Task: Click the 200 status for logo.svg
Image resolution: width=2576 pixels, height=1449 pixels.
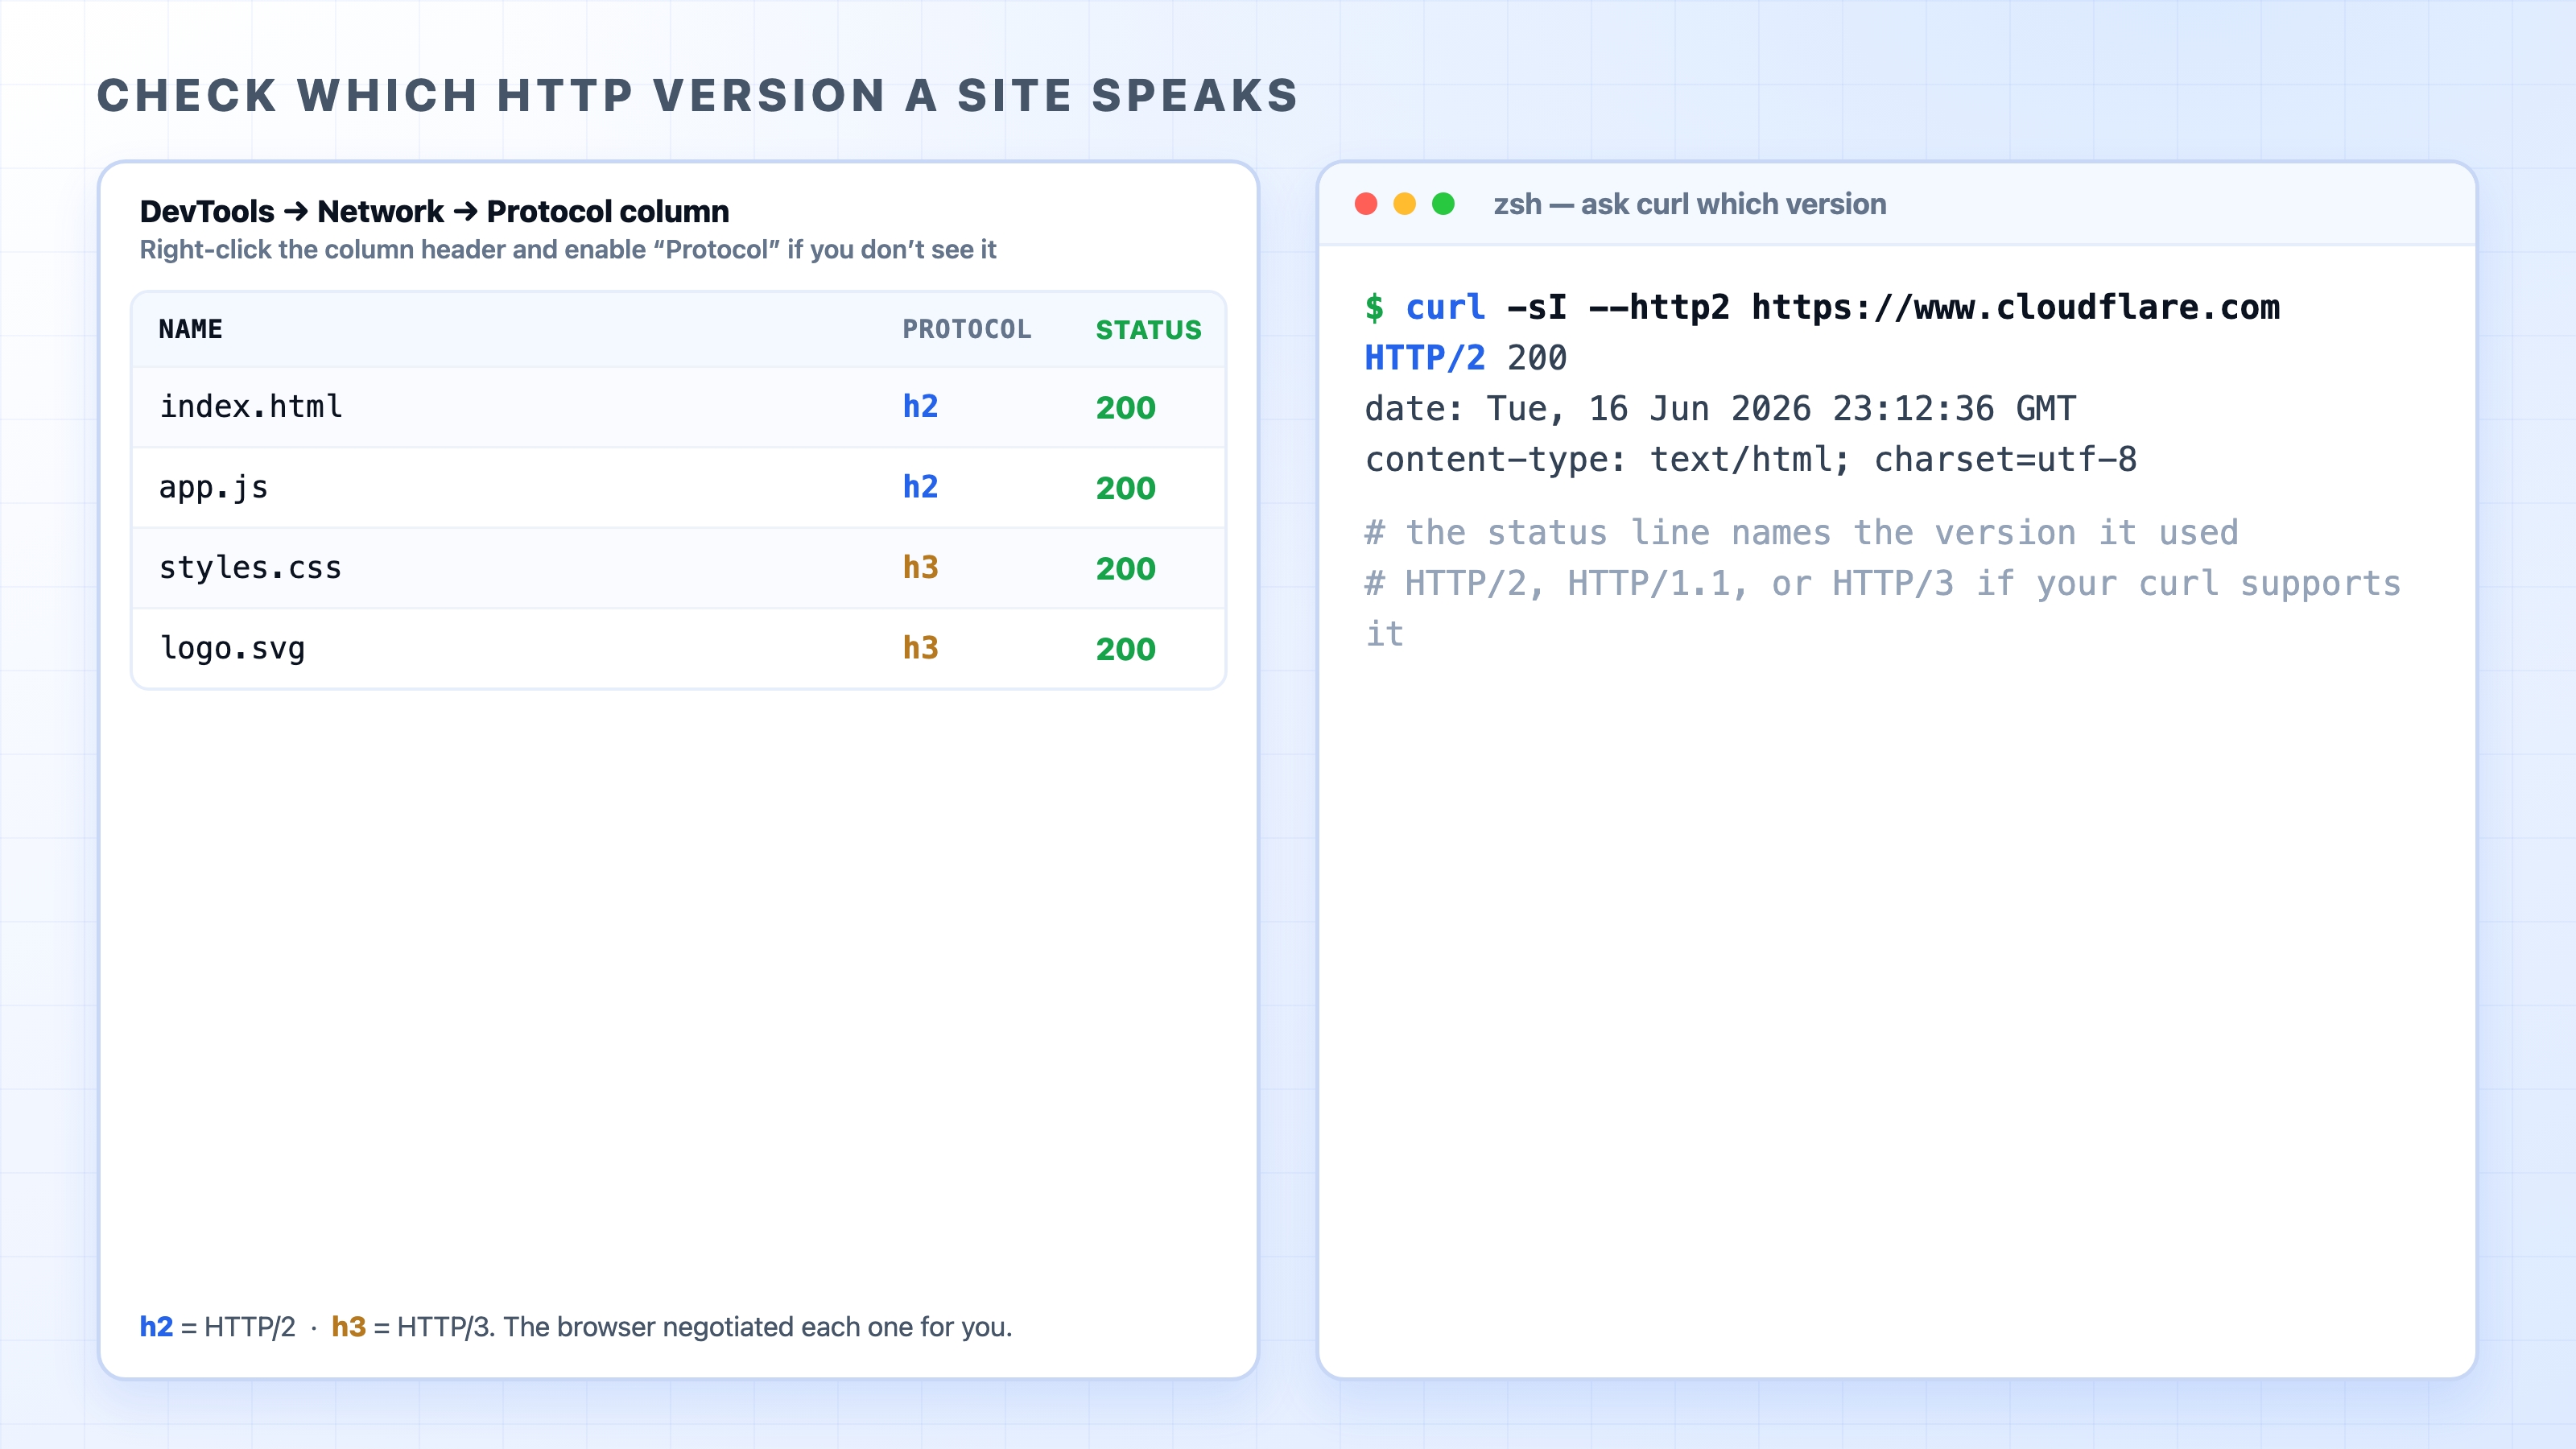Action: (x=1125, y=649)
